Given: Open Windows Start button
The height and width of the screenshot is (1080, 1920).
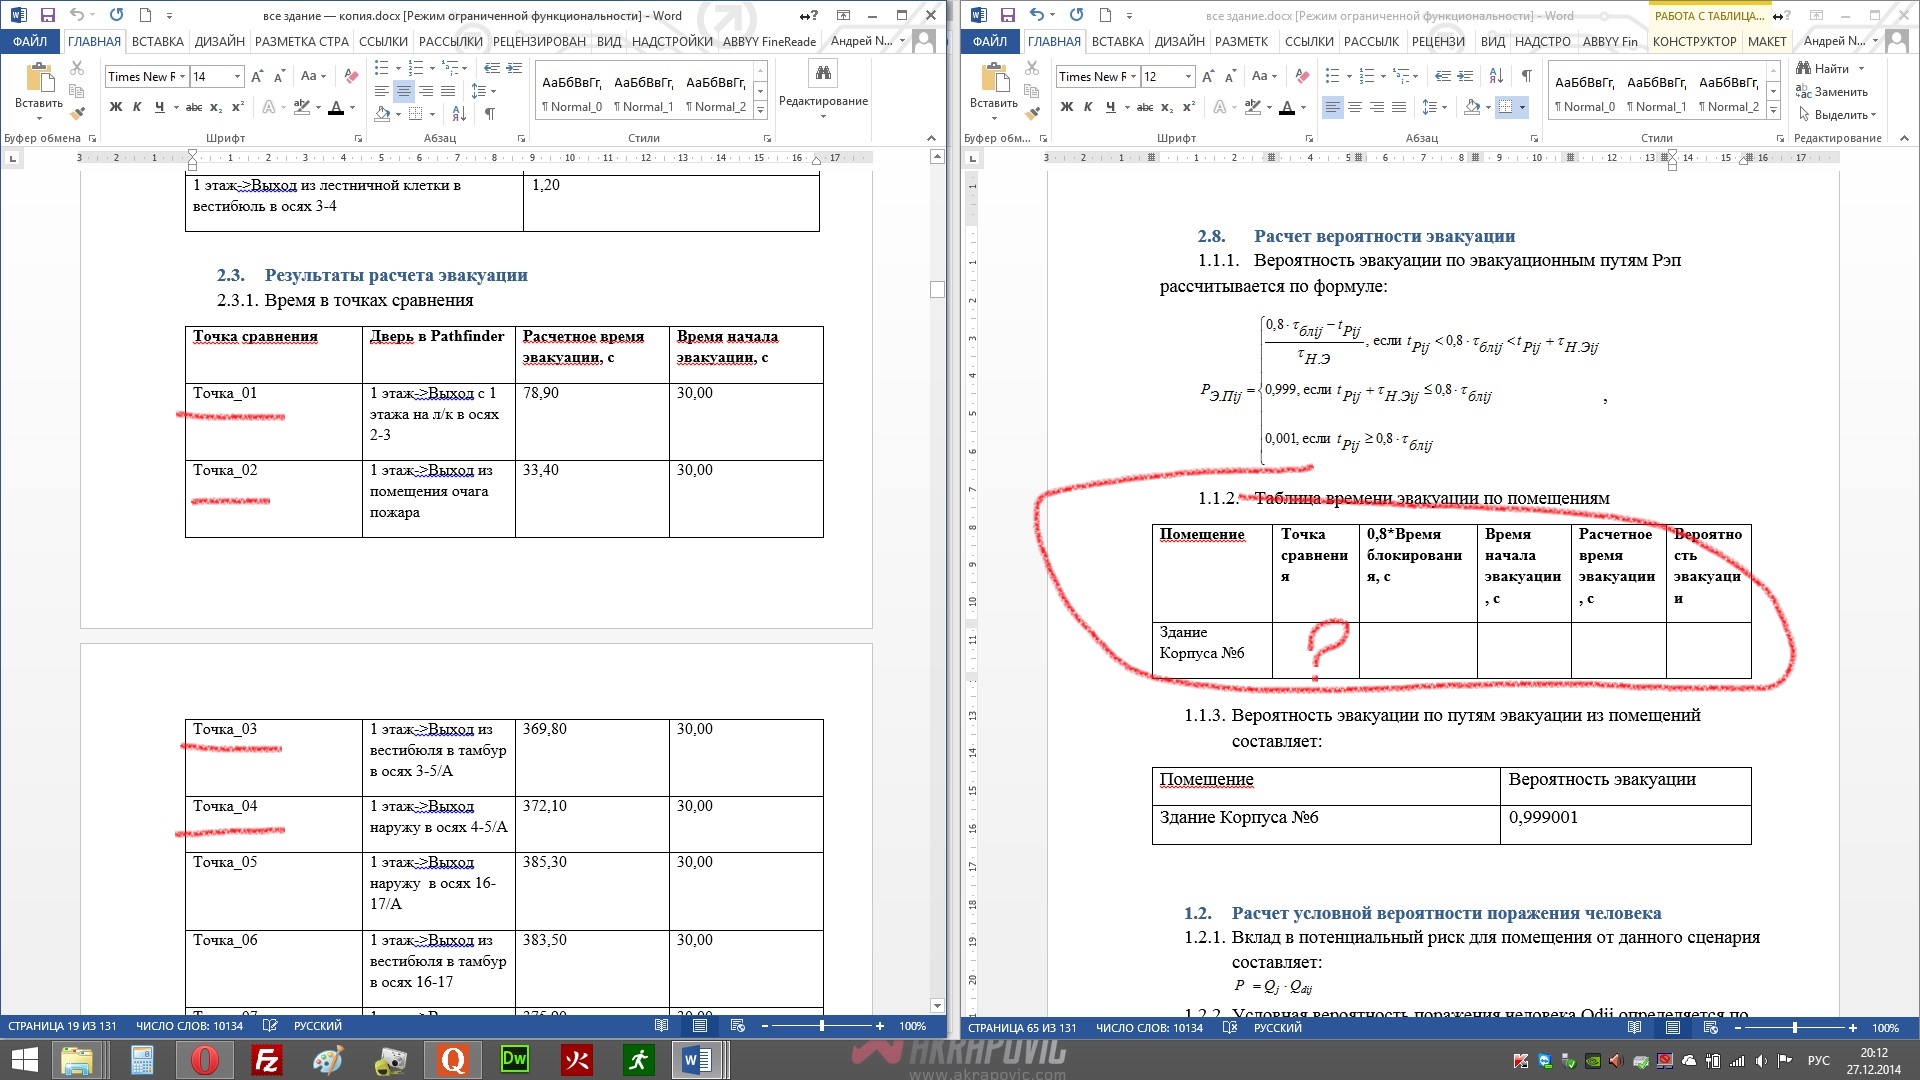Looking at the screenshot, I should 24,1059.
